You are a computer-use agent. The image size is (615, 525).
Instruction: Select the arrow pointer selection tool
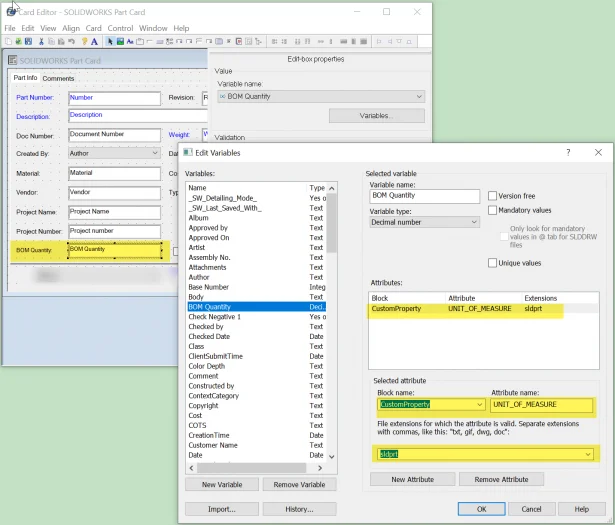[108, 42]
